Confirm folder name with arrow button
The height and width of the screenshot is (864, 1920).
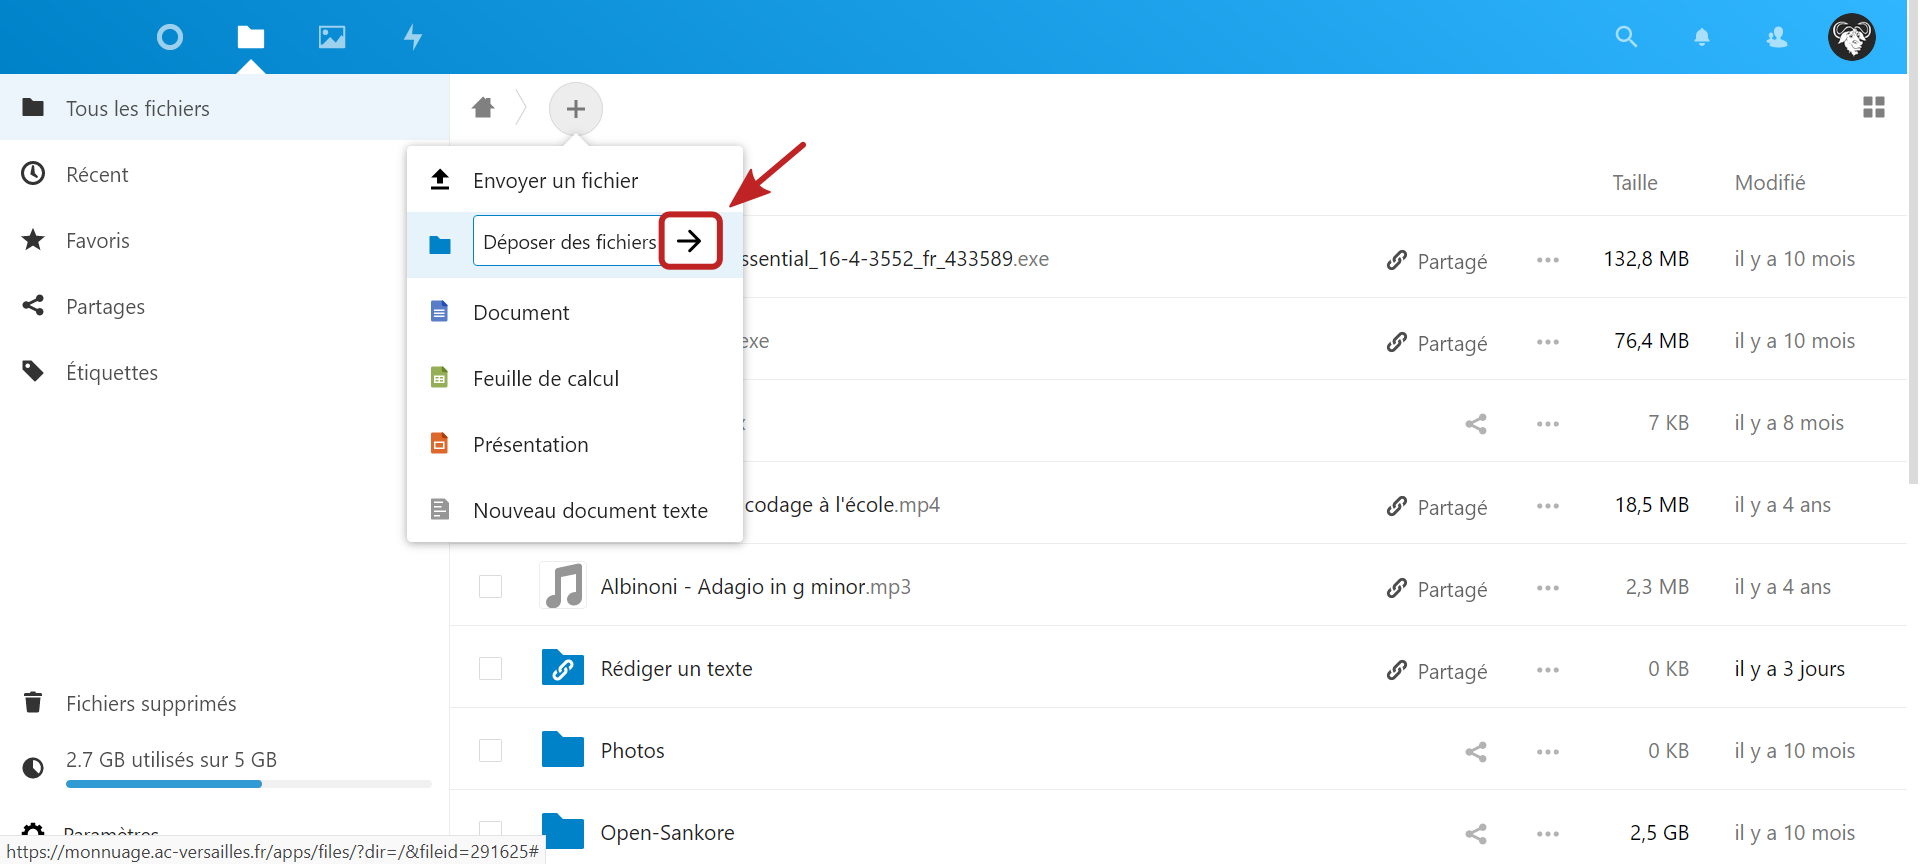[689, 241]
